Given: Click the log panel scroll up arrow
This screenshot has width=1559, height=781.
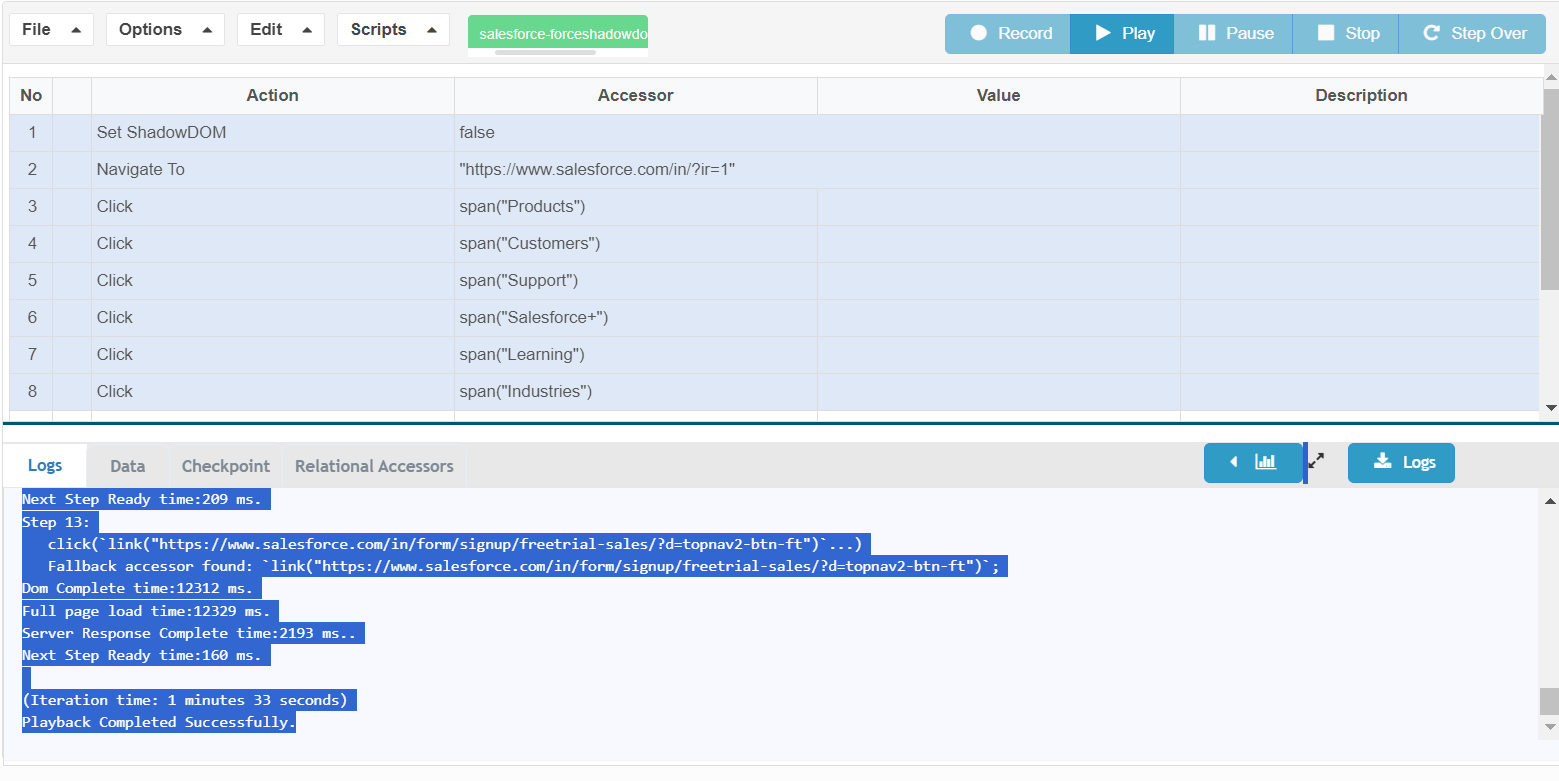Looking at the screenshot, I should [1549, 501].
